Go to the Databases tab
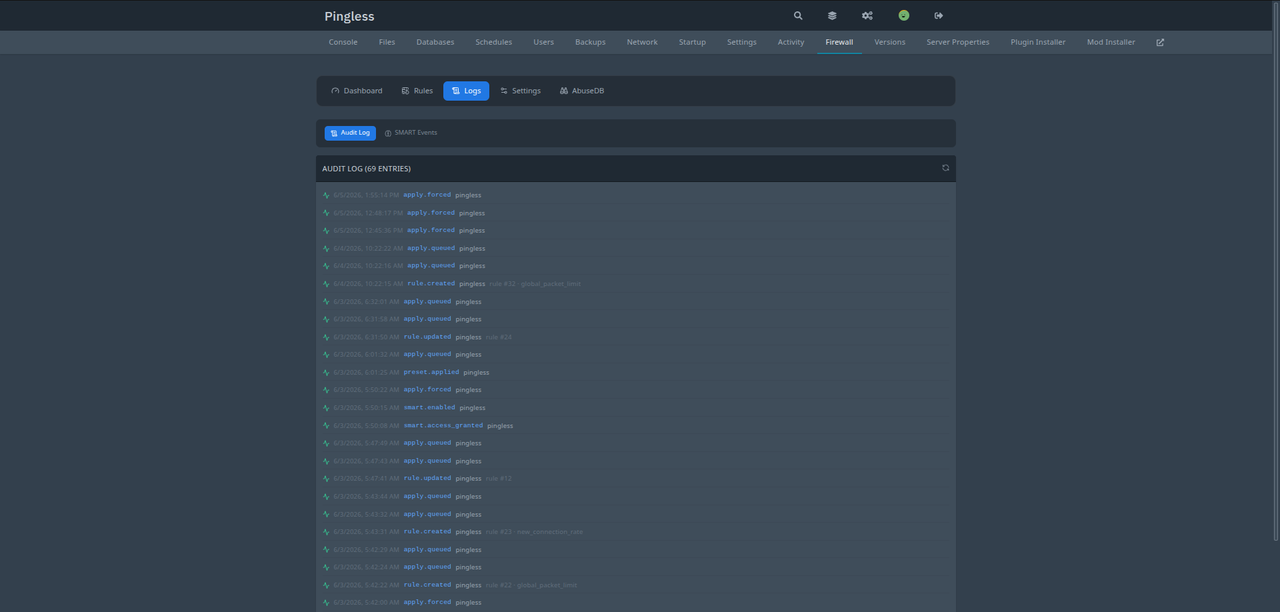Screen dimensions: 1280x612 (435, 42)
